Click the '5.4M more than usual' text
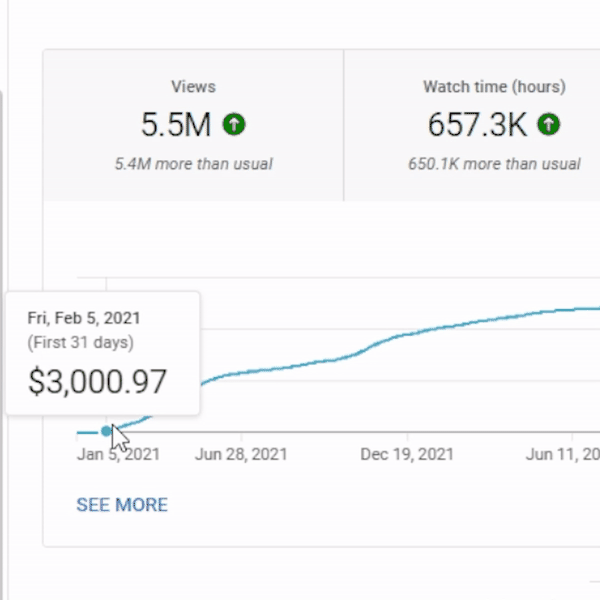 (193, 164)
